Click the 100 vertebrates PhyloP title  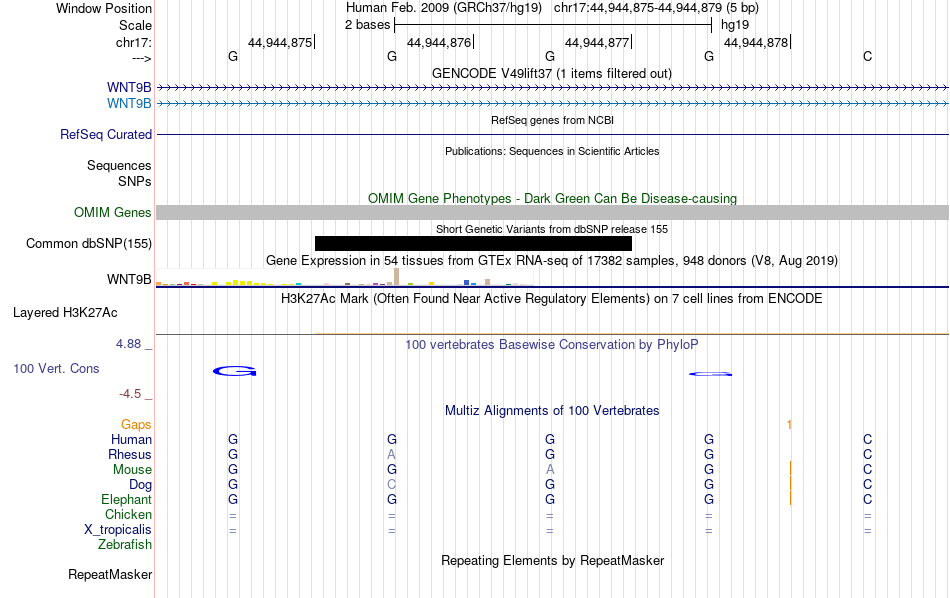551,345
